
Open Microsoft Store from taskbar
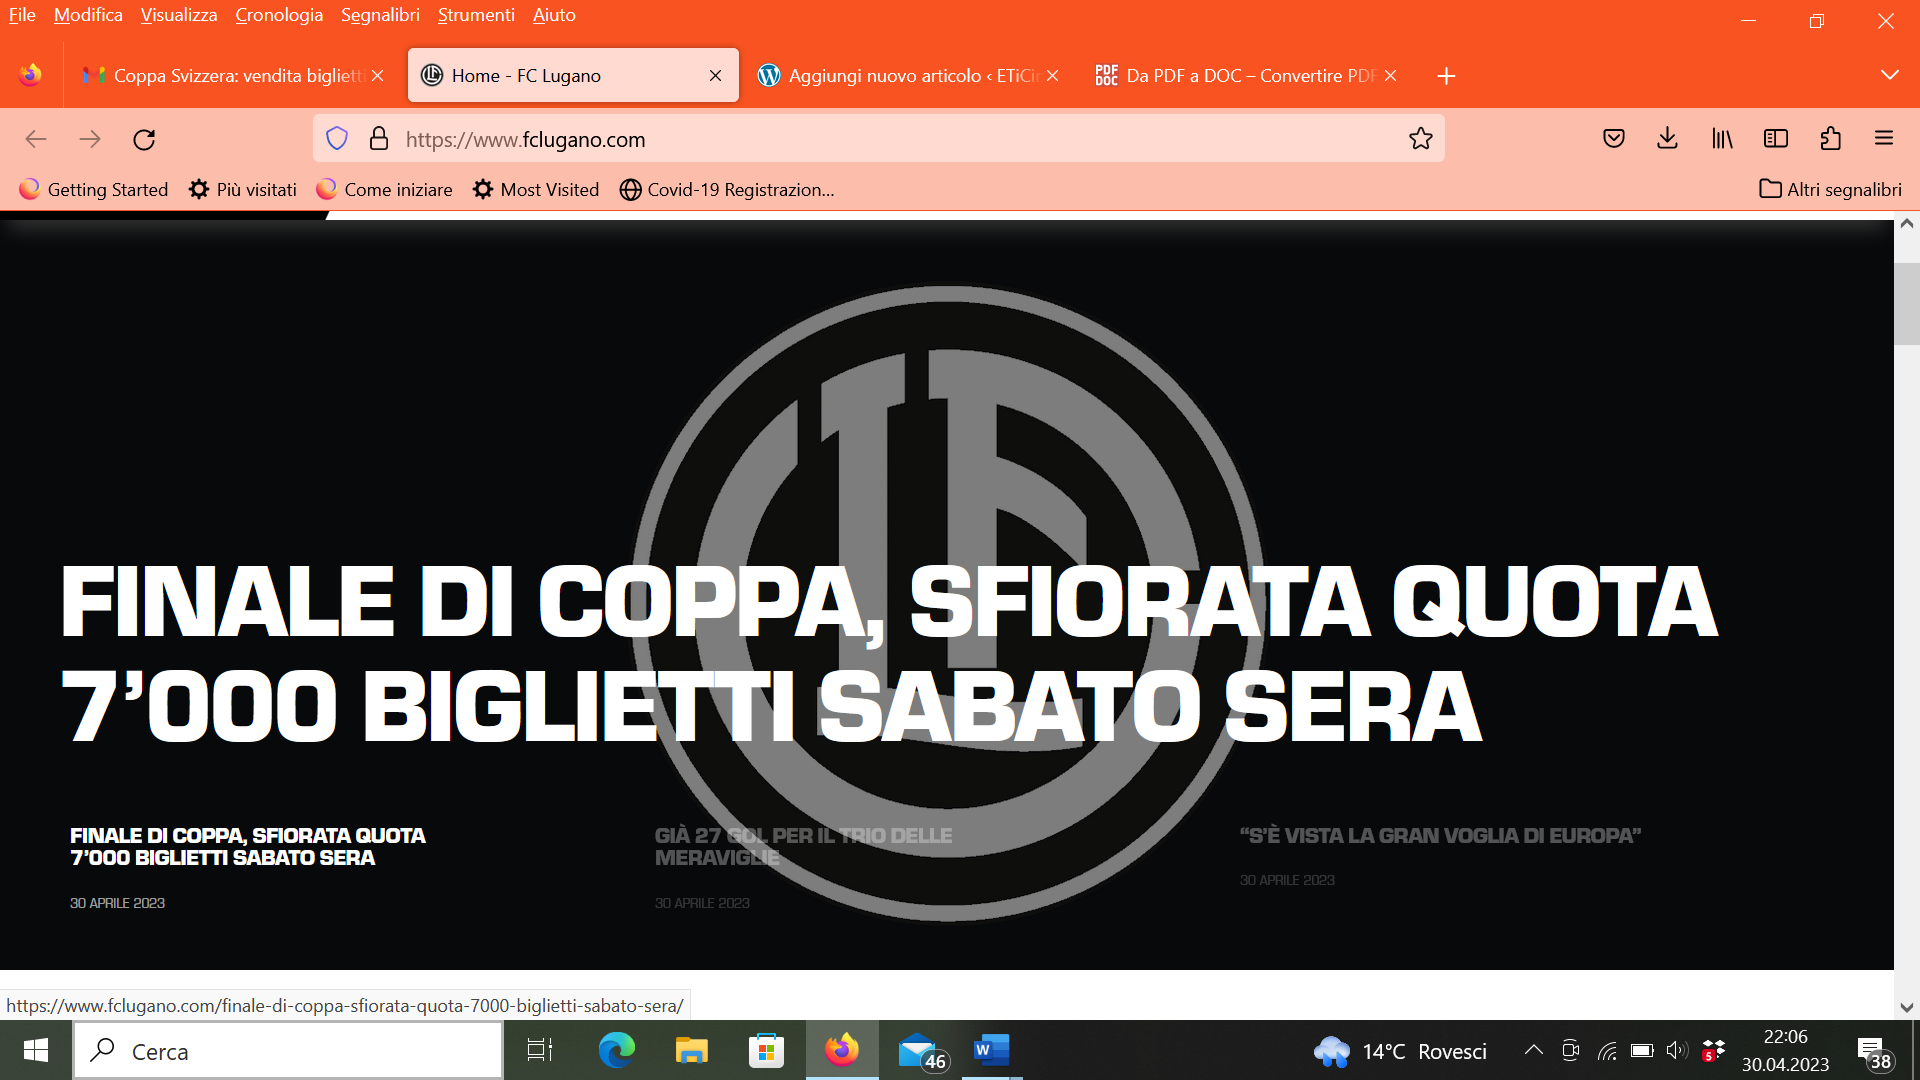(x=766, y=1050)
